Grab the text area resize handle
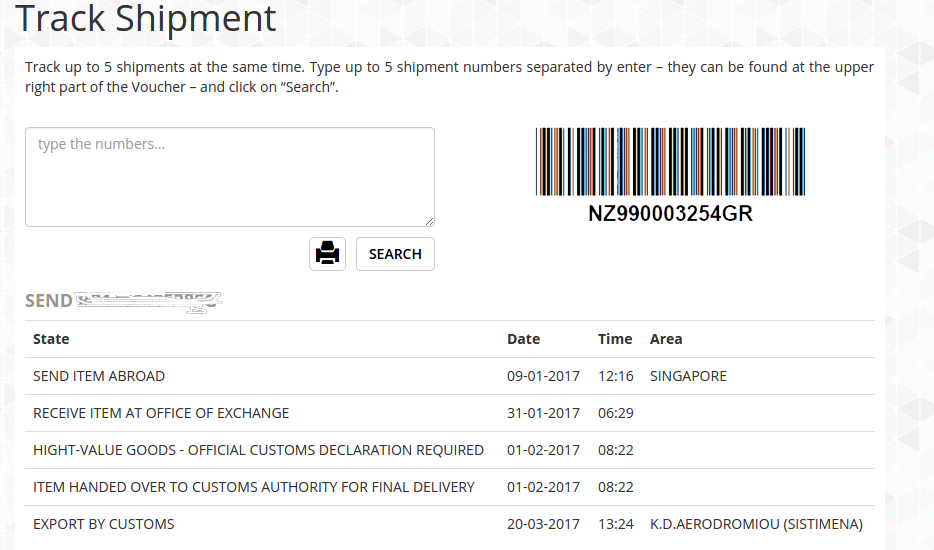 [x=429, y=221]
